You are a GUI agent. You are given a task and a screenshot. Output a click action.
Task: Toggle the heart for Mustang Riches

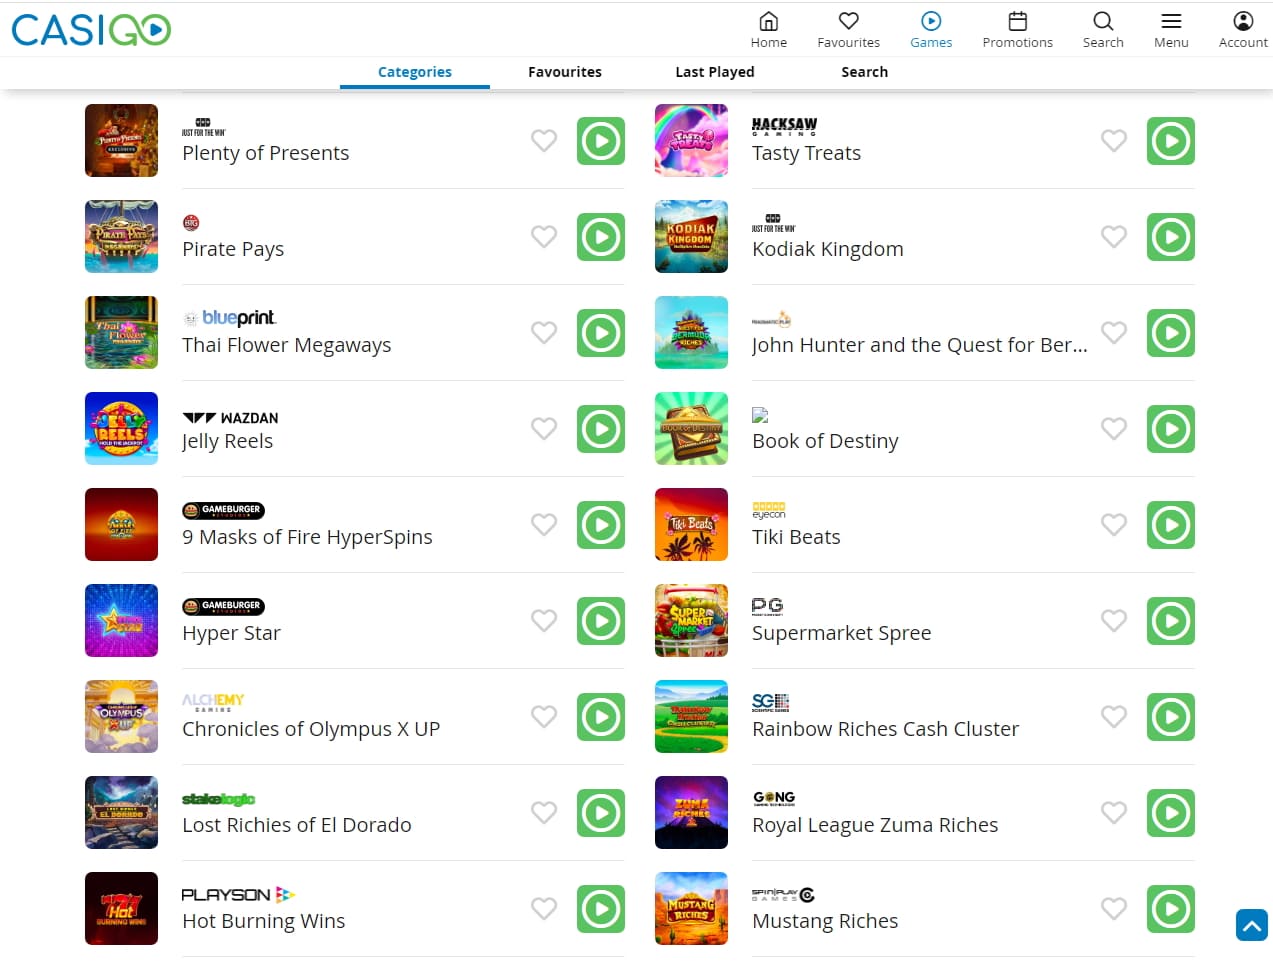tap(1114, 909)
